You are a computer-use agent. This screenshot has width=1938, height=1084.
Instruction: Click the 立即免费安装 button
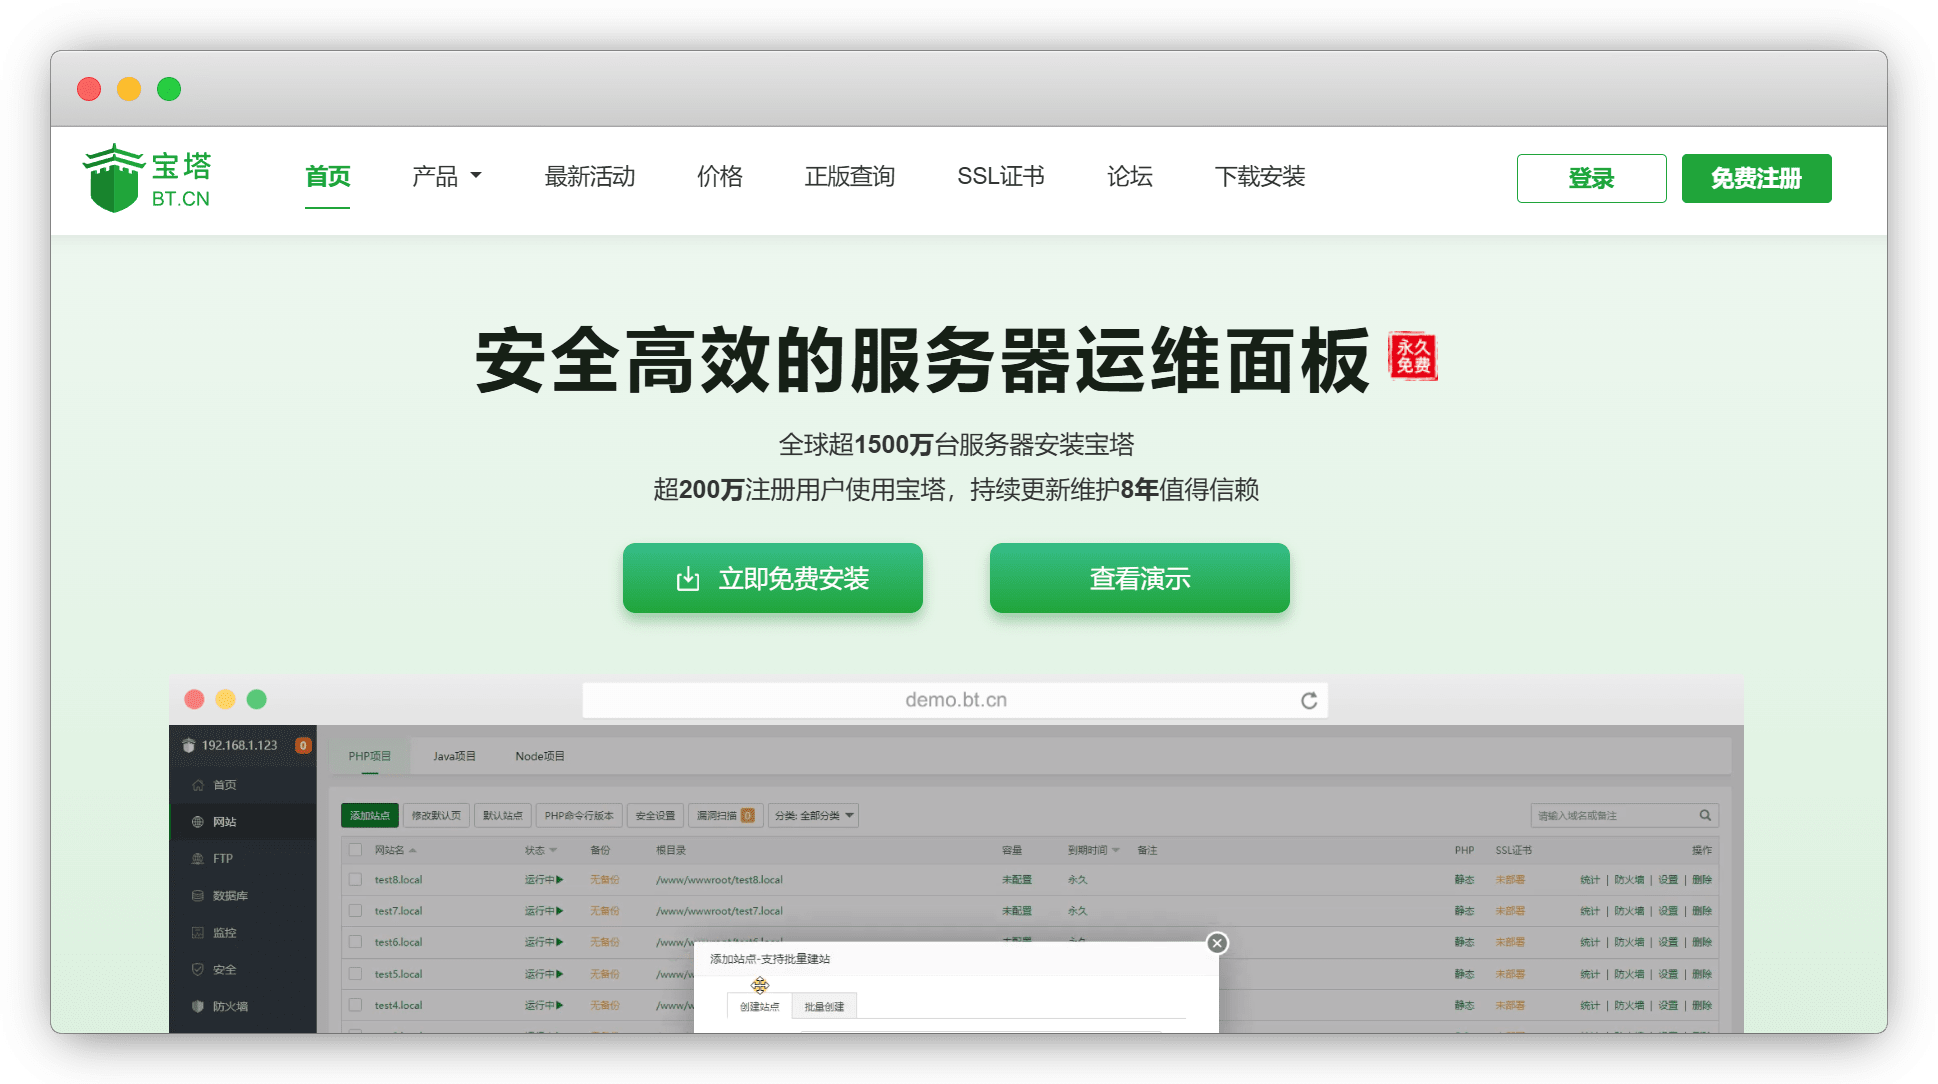coord(772,578)
